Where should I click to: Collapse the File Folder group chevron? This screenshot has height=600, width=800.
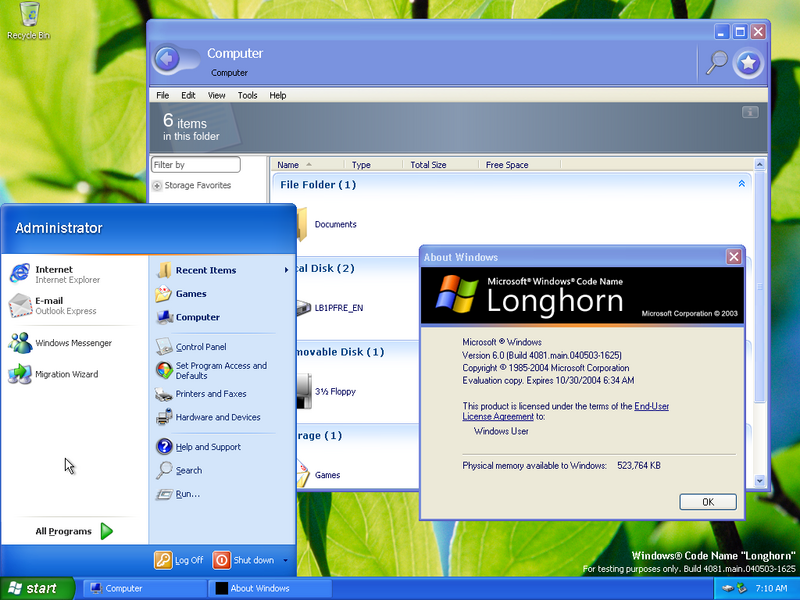pos(741,184)
